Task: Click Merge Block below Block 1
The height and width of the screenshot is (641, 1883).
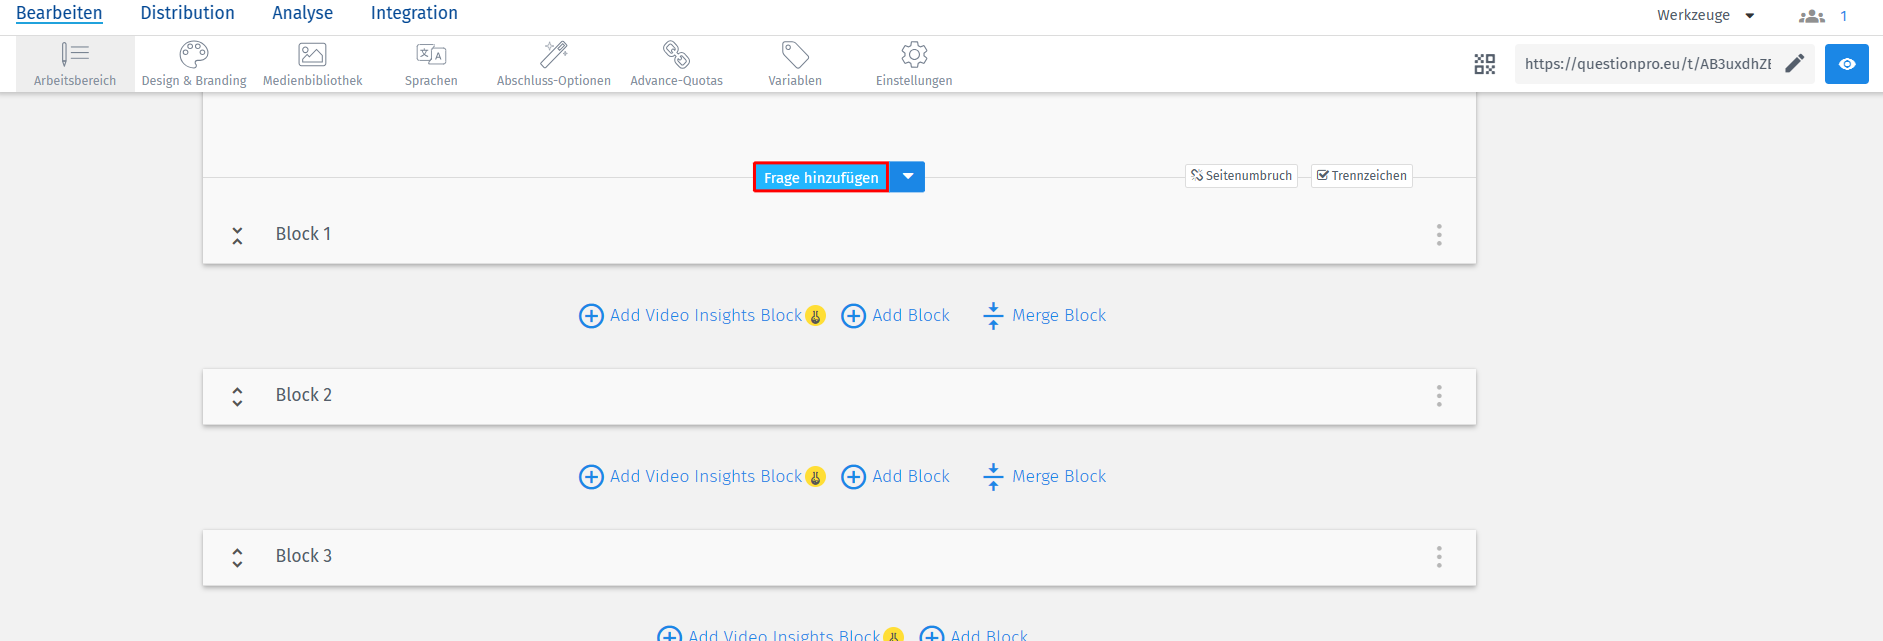Action: pos(1045,316)
